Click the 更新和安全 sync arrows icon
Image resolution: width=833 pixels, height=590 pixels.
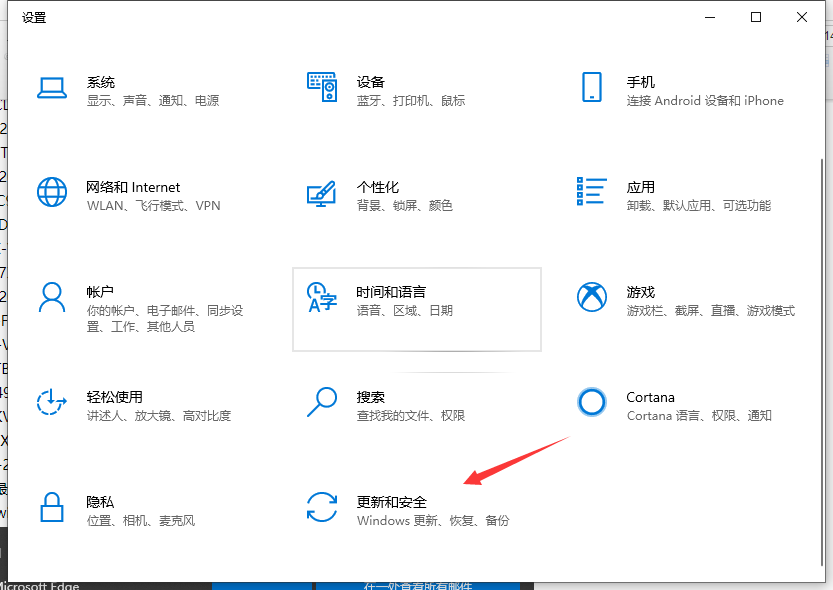click(x=322, y=507)
